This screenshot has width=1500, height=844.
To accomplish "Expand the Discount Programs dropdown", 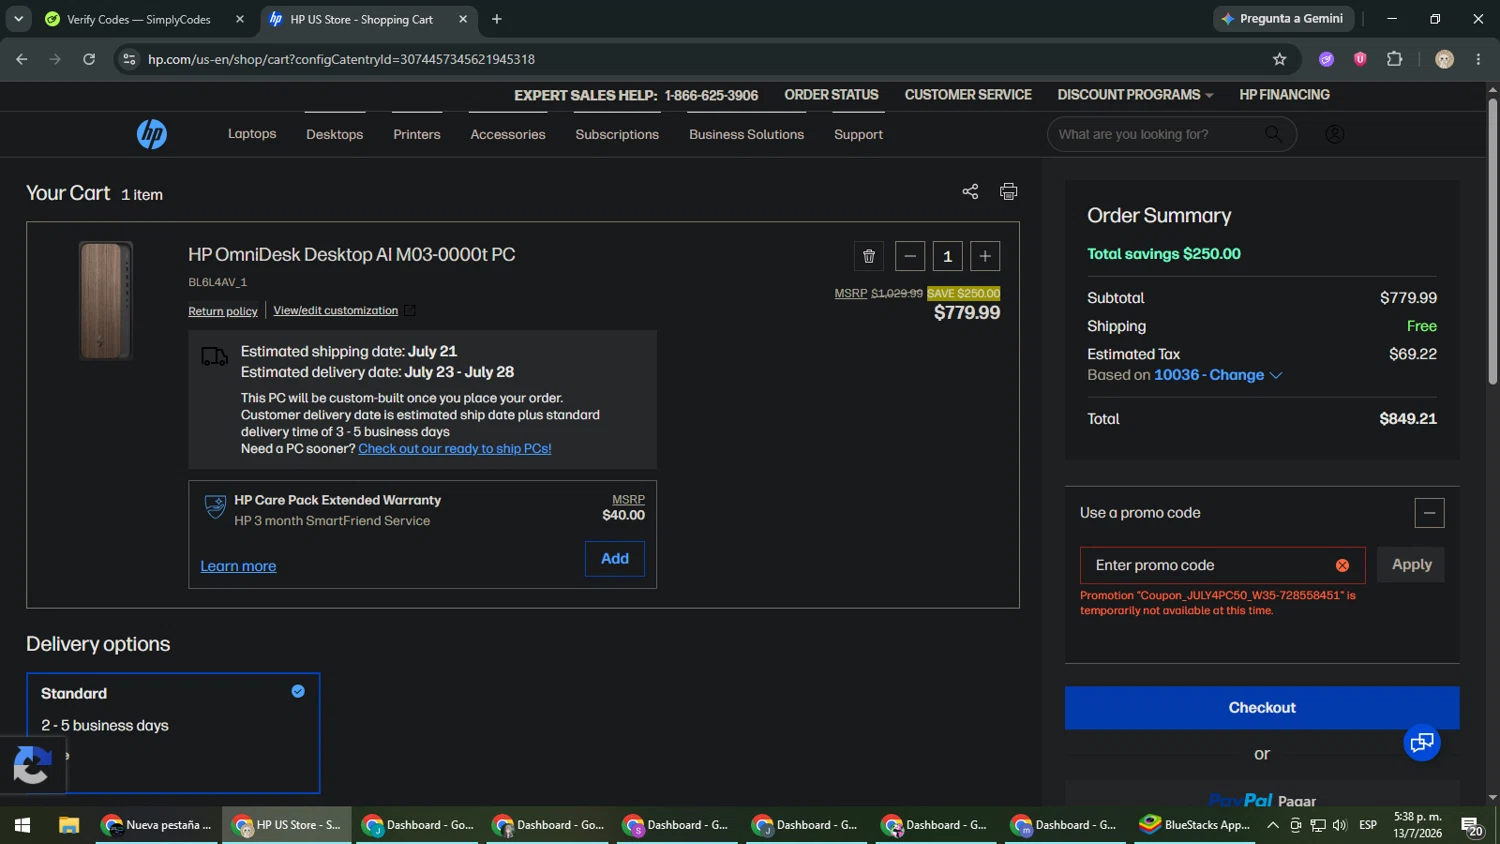I will [x=1135, y=95].
